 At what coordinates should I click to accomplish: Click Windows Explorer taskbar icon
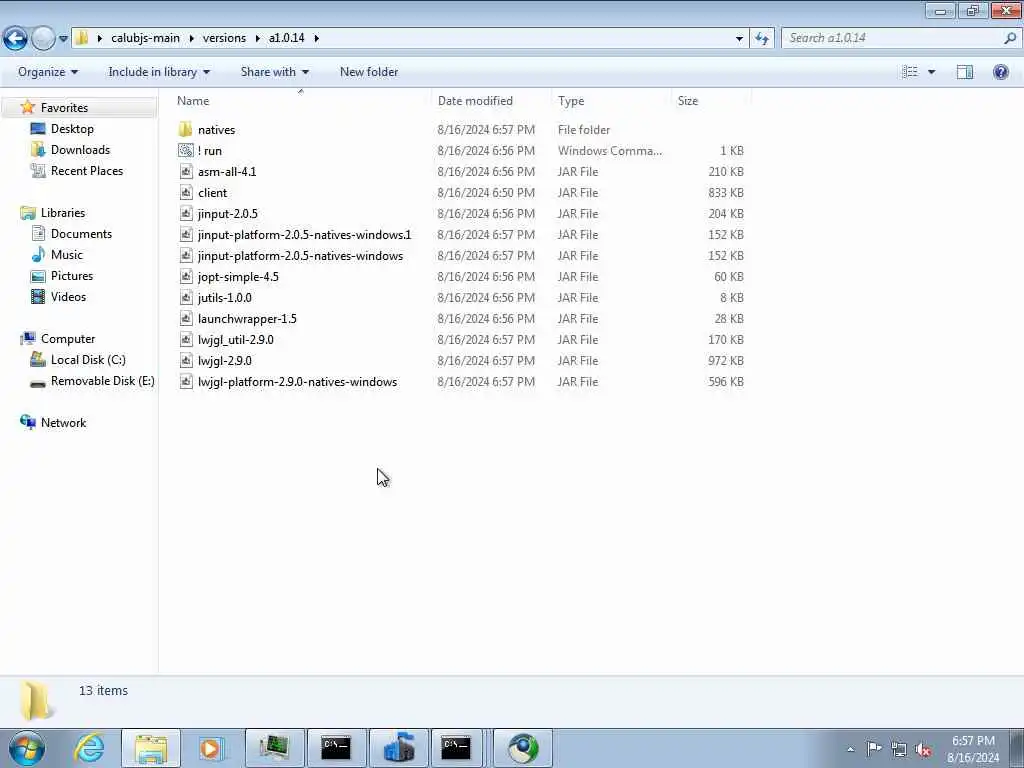[x=151, y=748]
